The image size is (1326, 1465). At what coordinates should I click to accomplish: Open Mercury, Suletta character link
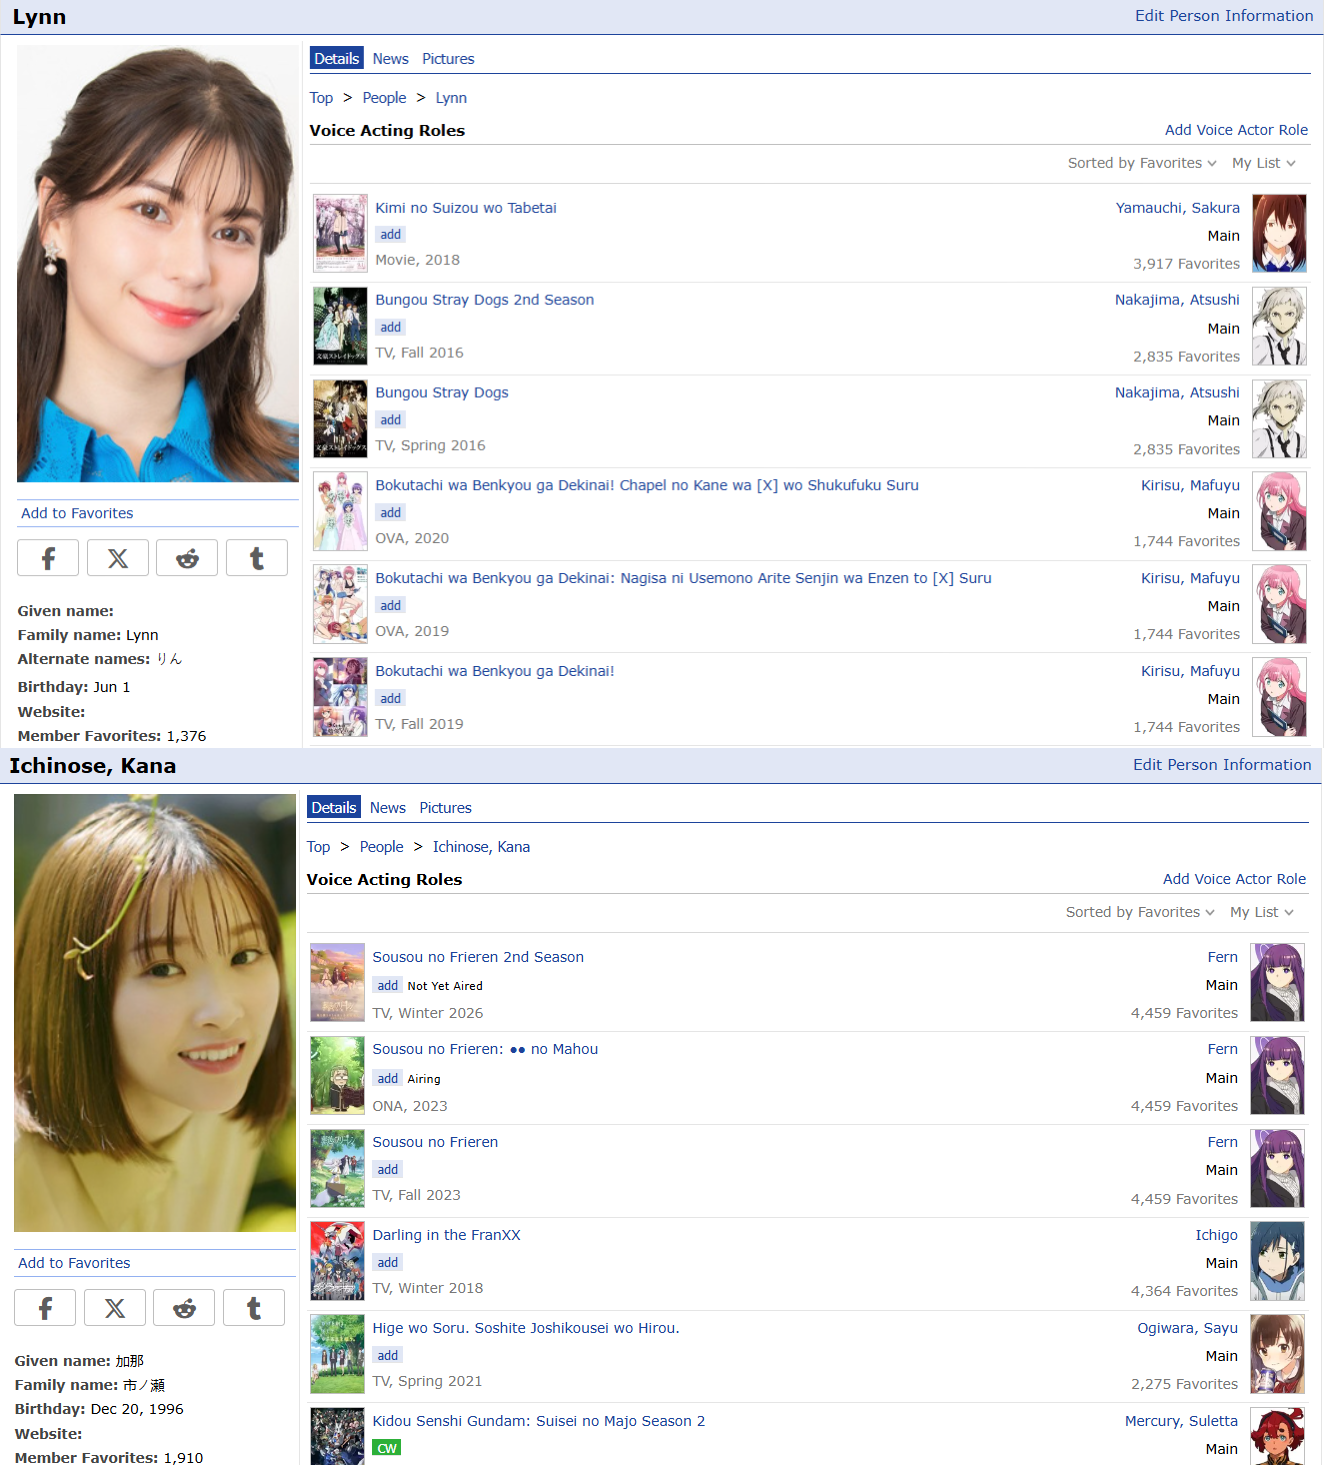[x=1181, y=1421]
